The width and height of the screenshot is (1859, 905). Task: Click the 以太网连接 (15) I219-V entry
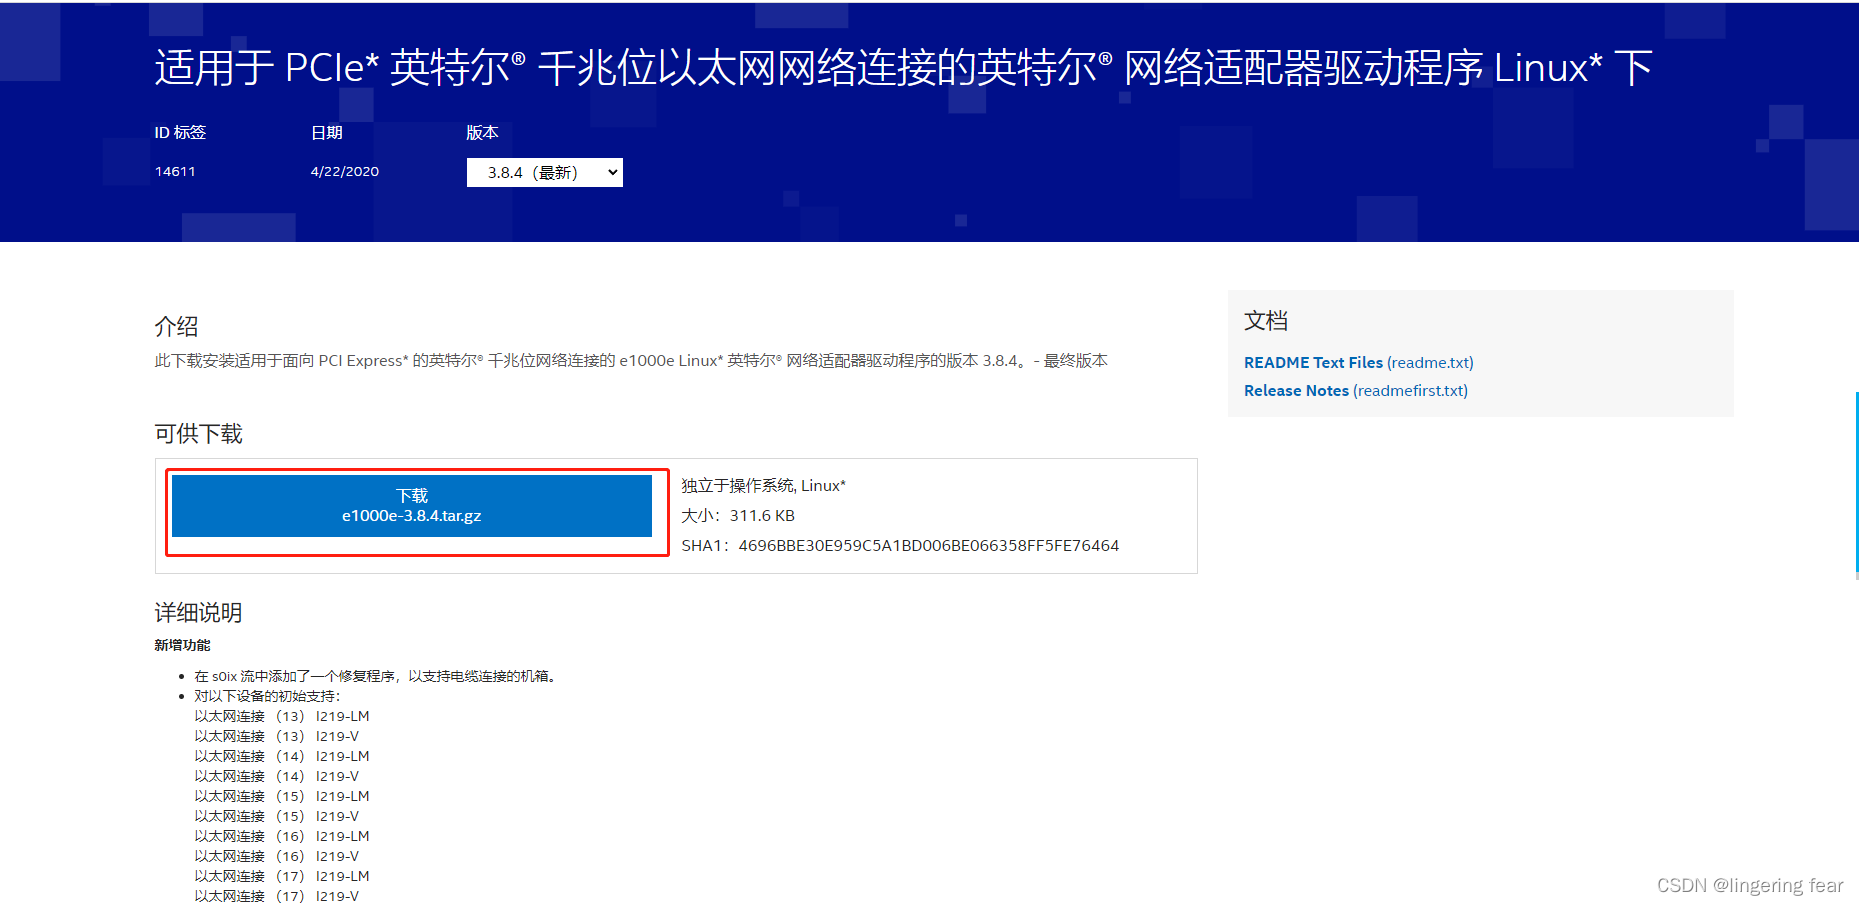(277, 816)
